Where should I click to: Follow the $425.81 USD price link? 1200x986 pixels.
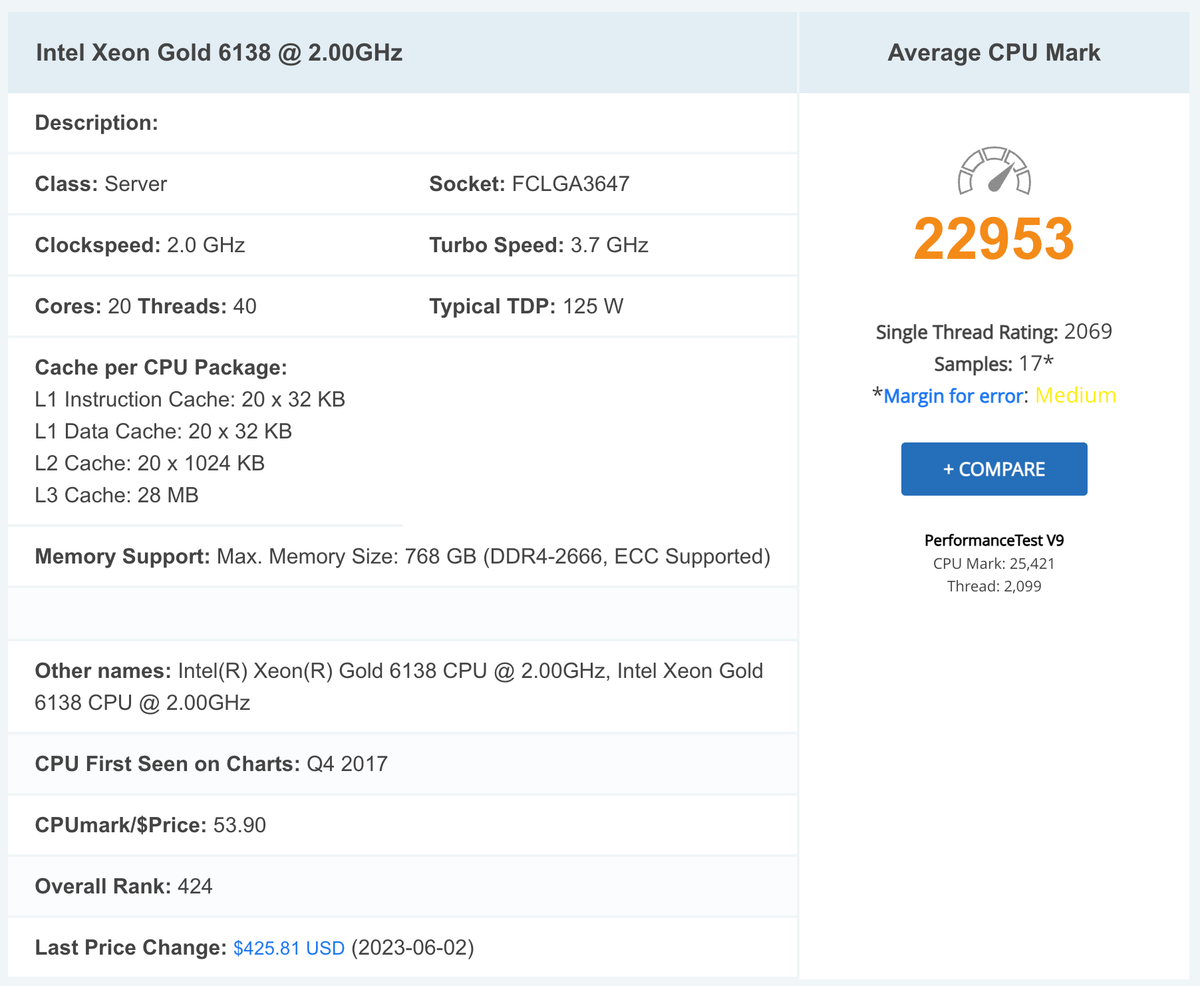[x=288, y=947]
